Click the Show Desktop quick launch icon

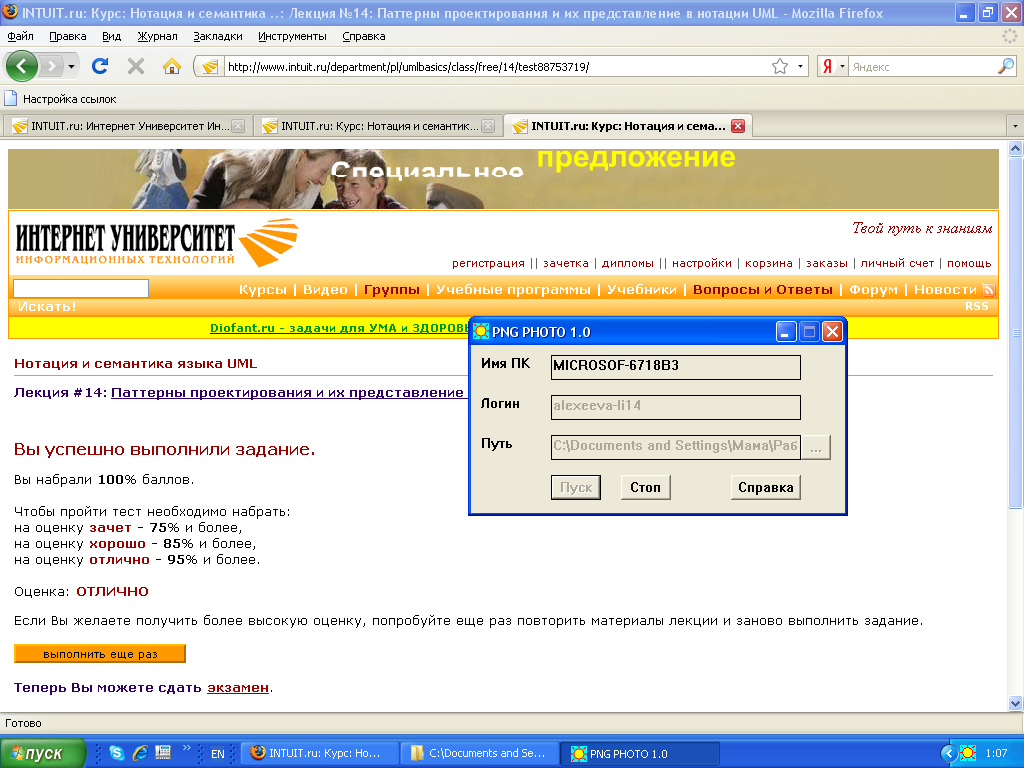click(x=163, y=753)
